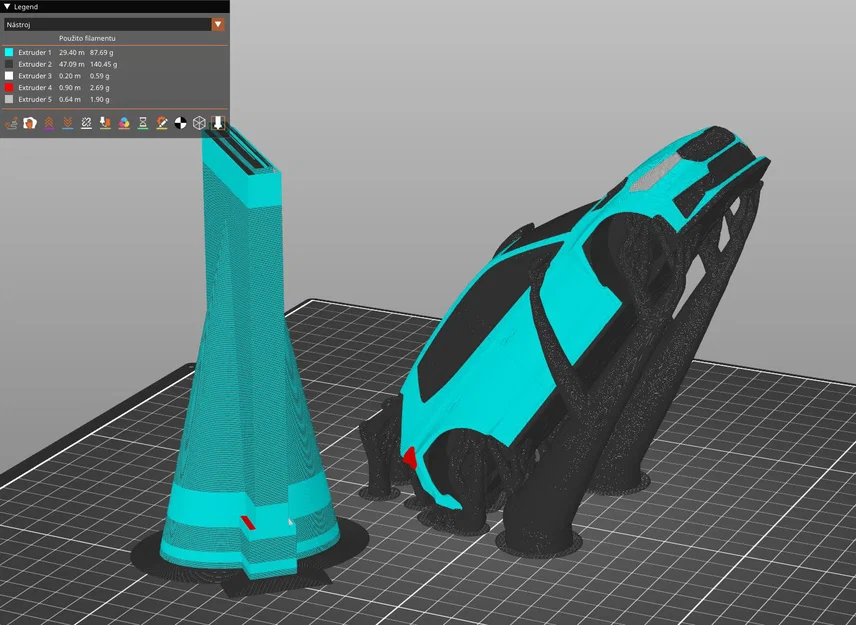Toggle seams visibility icon
The image size is (856, 625).
pos(86,123)
